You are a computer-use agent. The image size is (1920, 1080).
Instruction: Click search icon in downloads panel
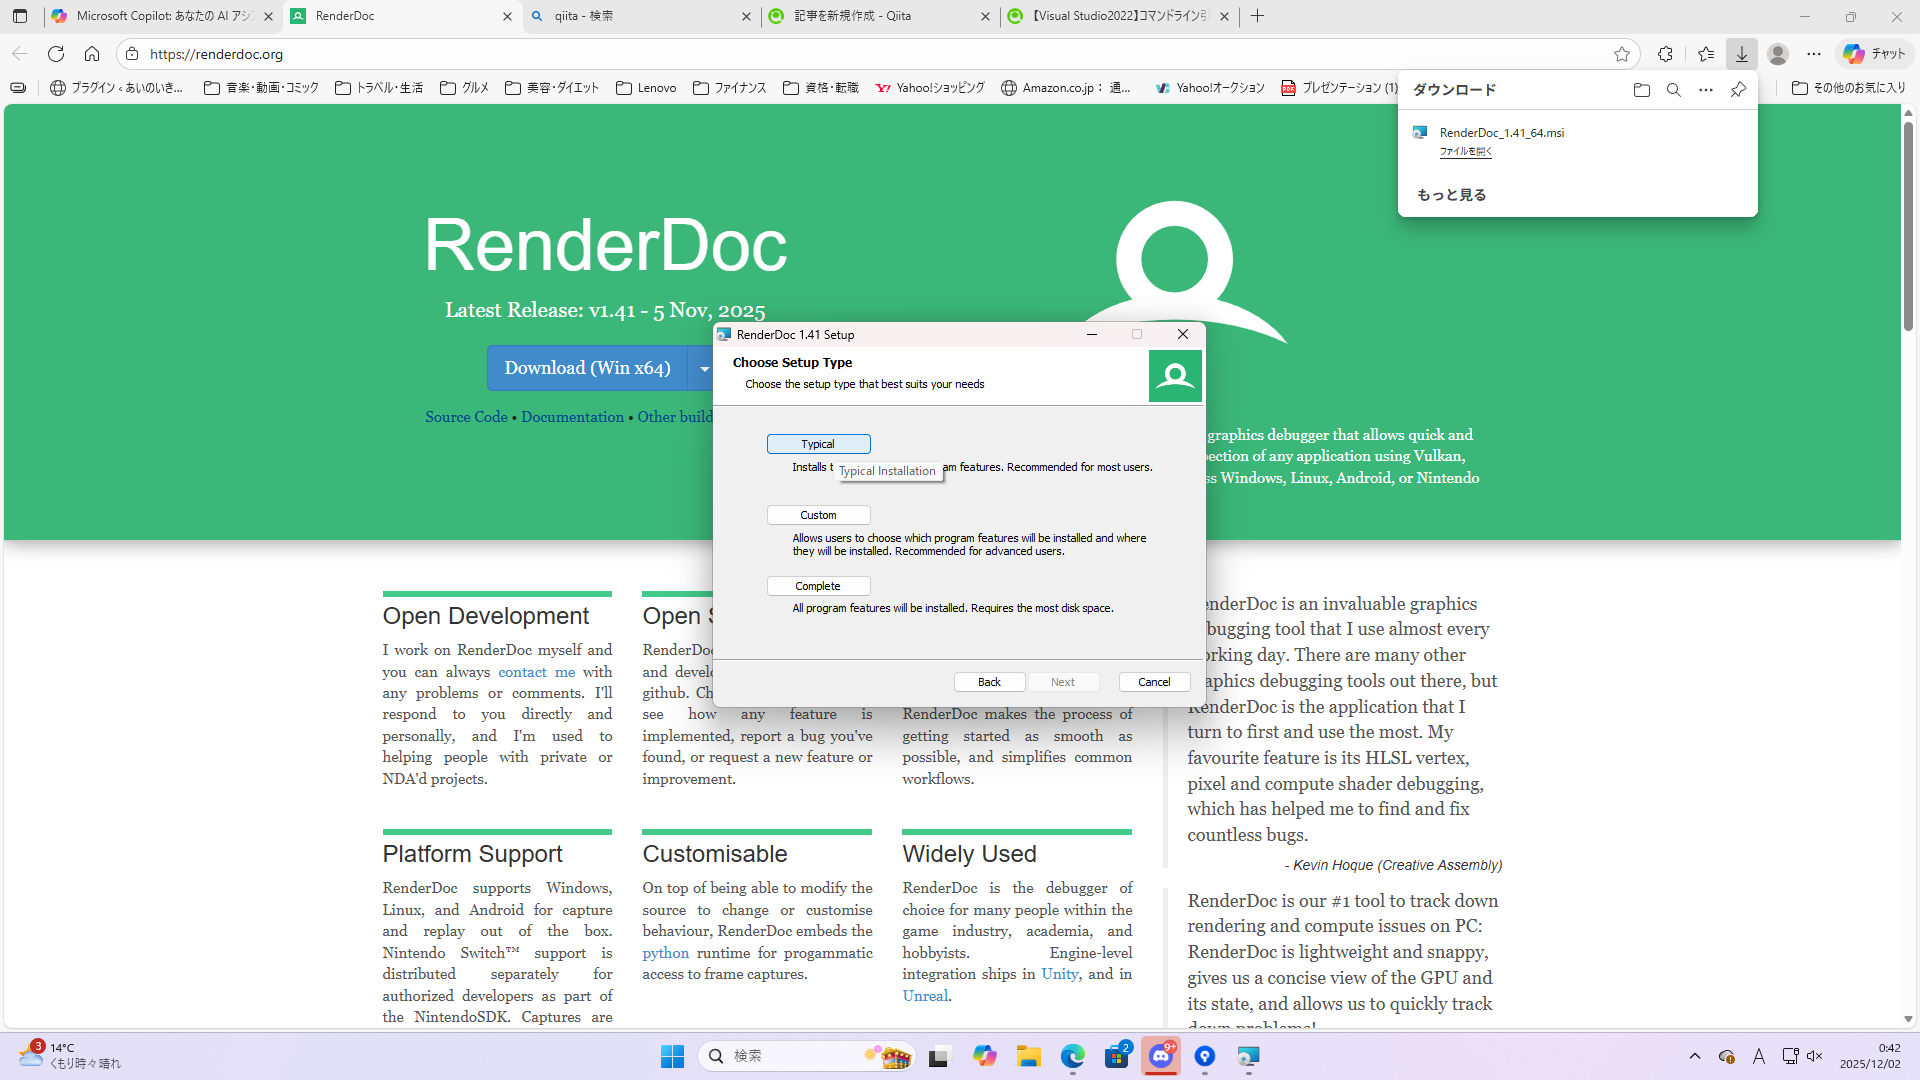coord(1673,90)
